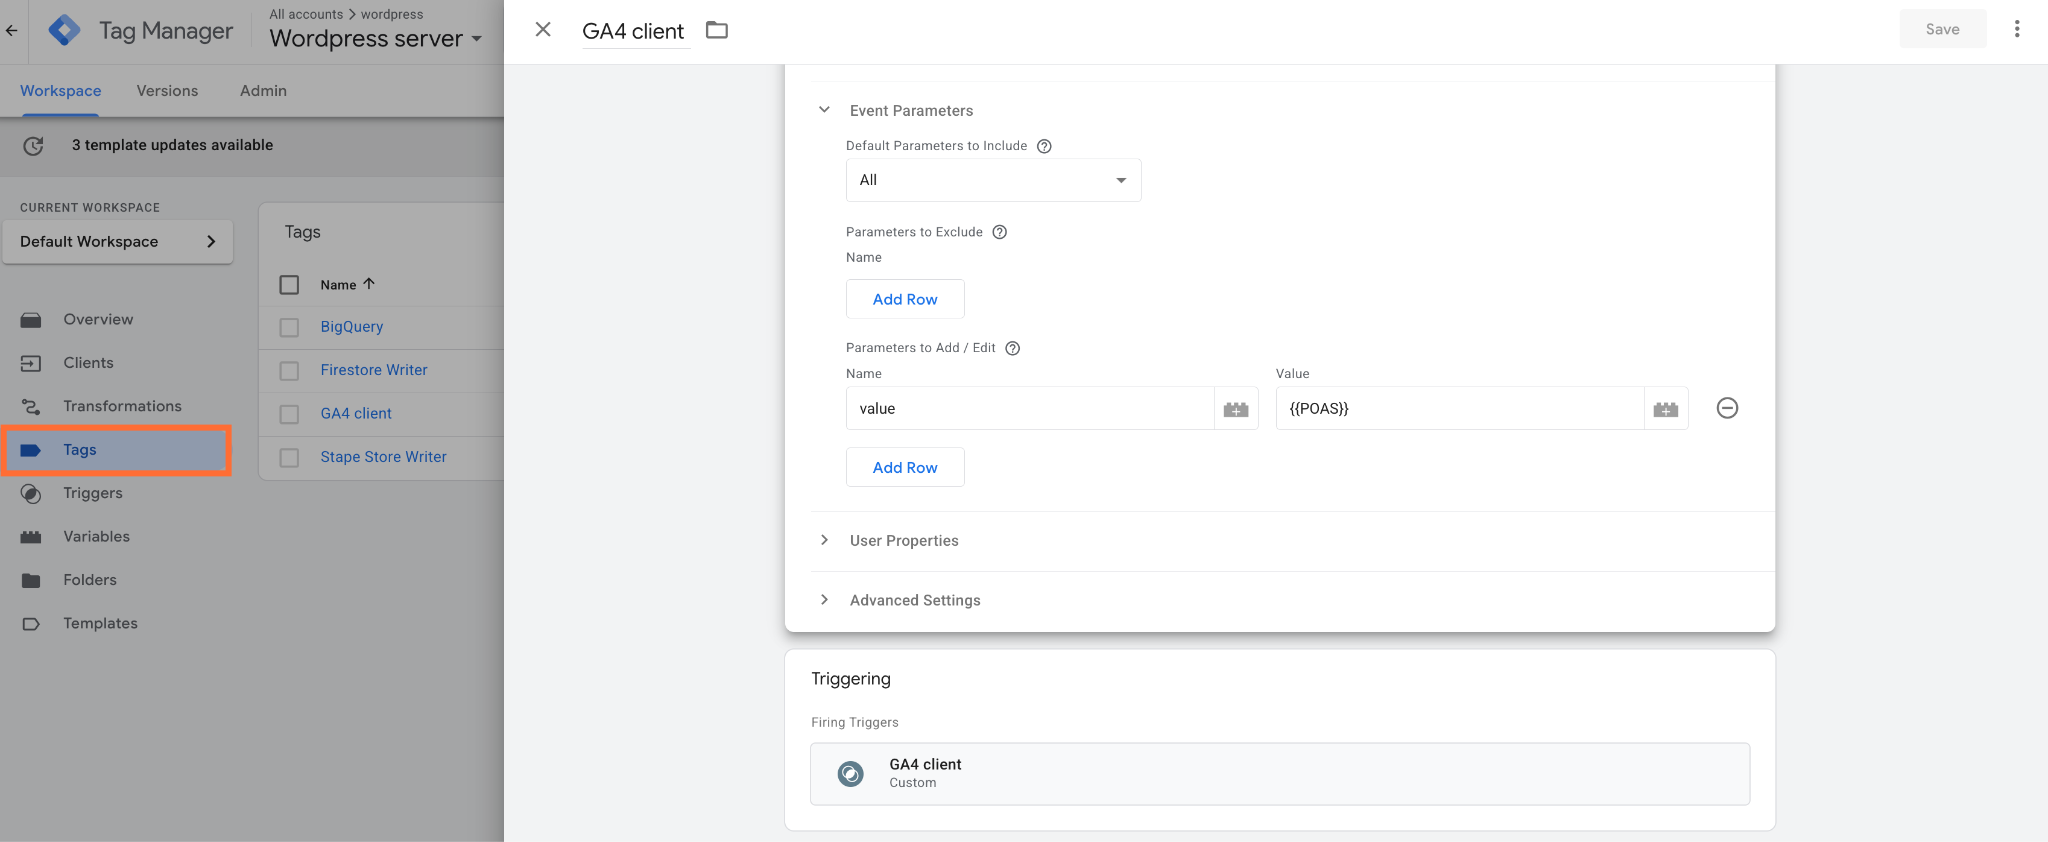This screenshot has width=2048, height=842.
Task: Click the Templates sidebar icon
Action: (31, 624)
